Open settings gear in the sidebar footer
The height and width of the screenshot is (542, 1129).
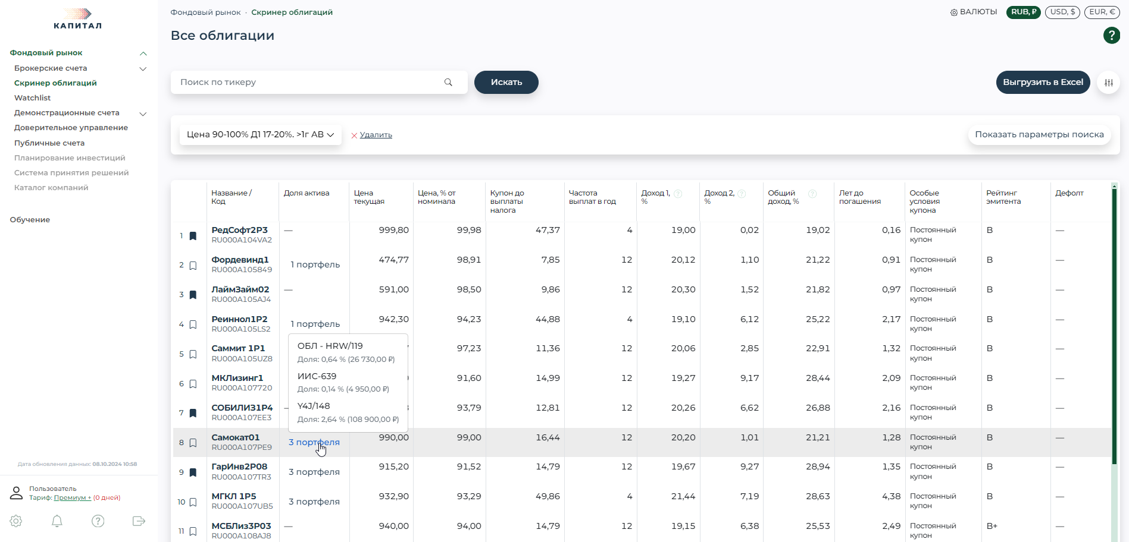coord(16,521)
